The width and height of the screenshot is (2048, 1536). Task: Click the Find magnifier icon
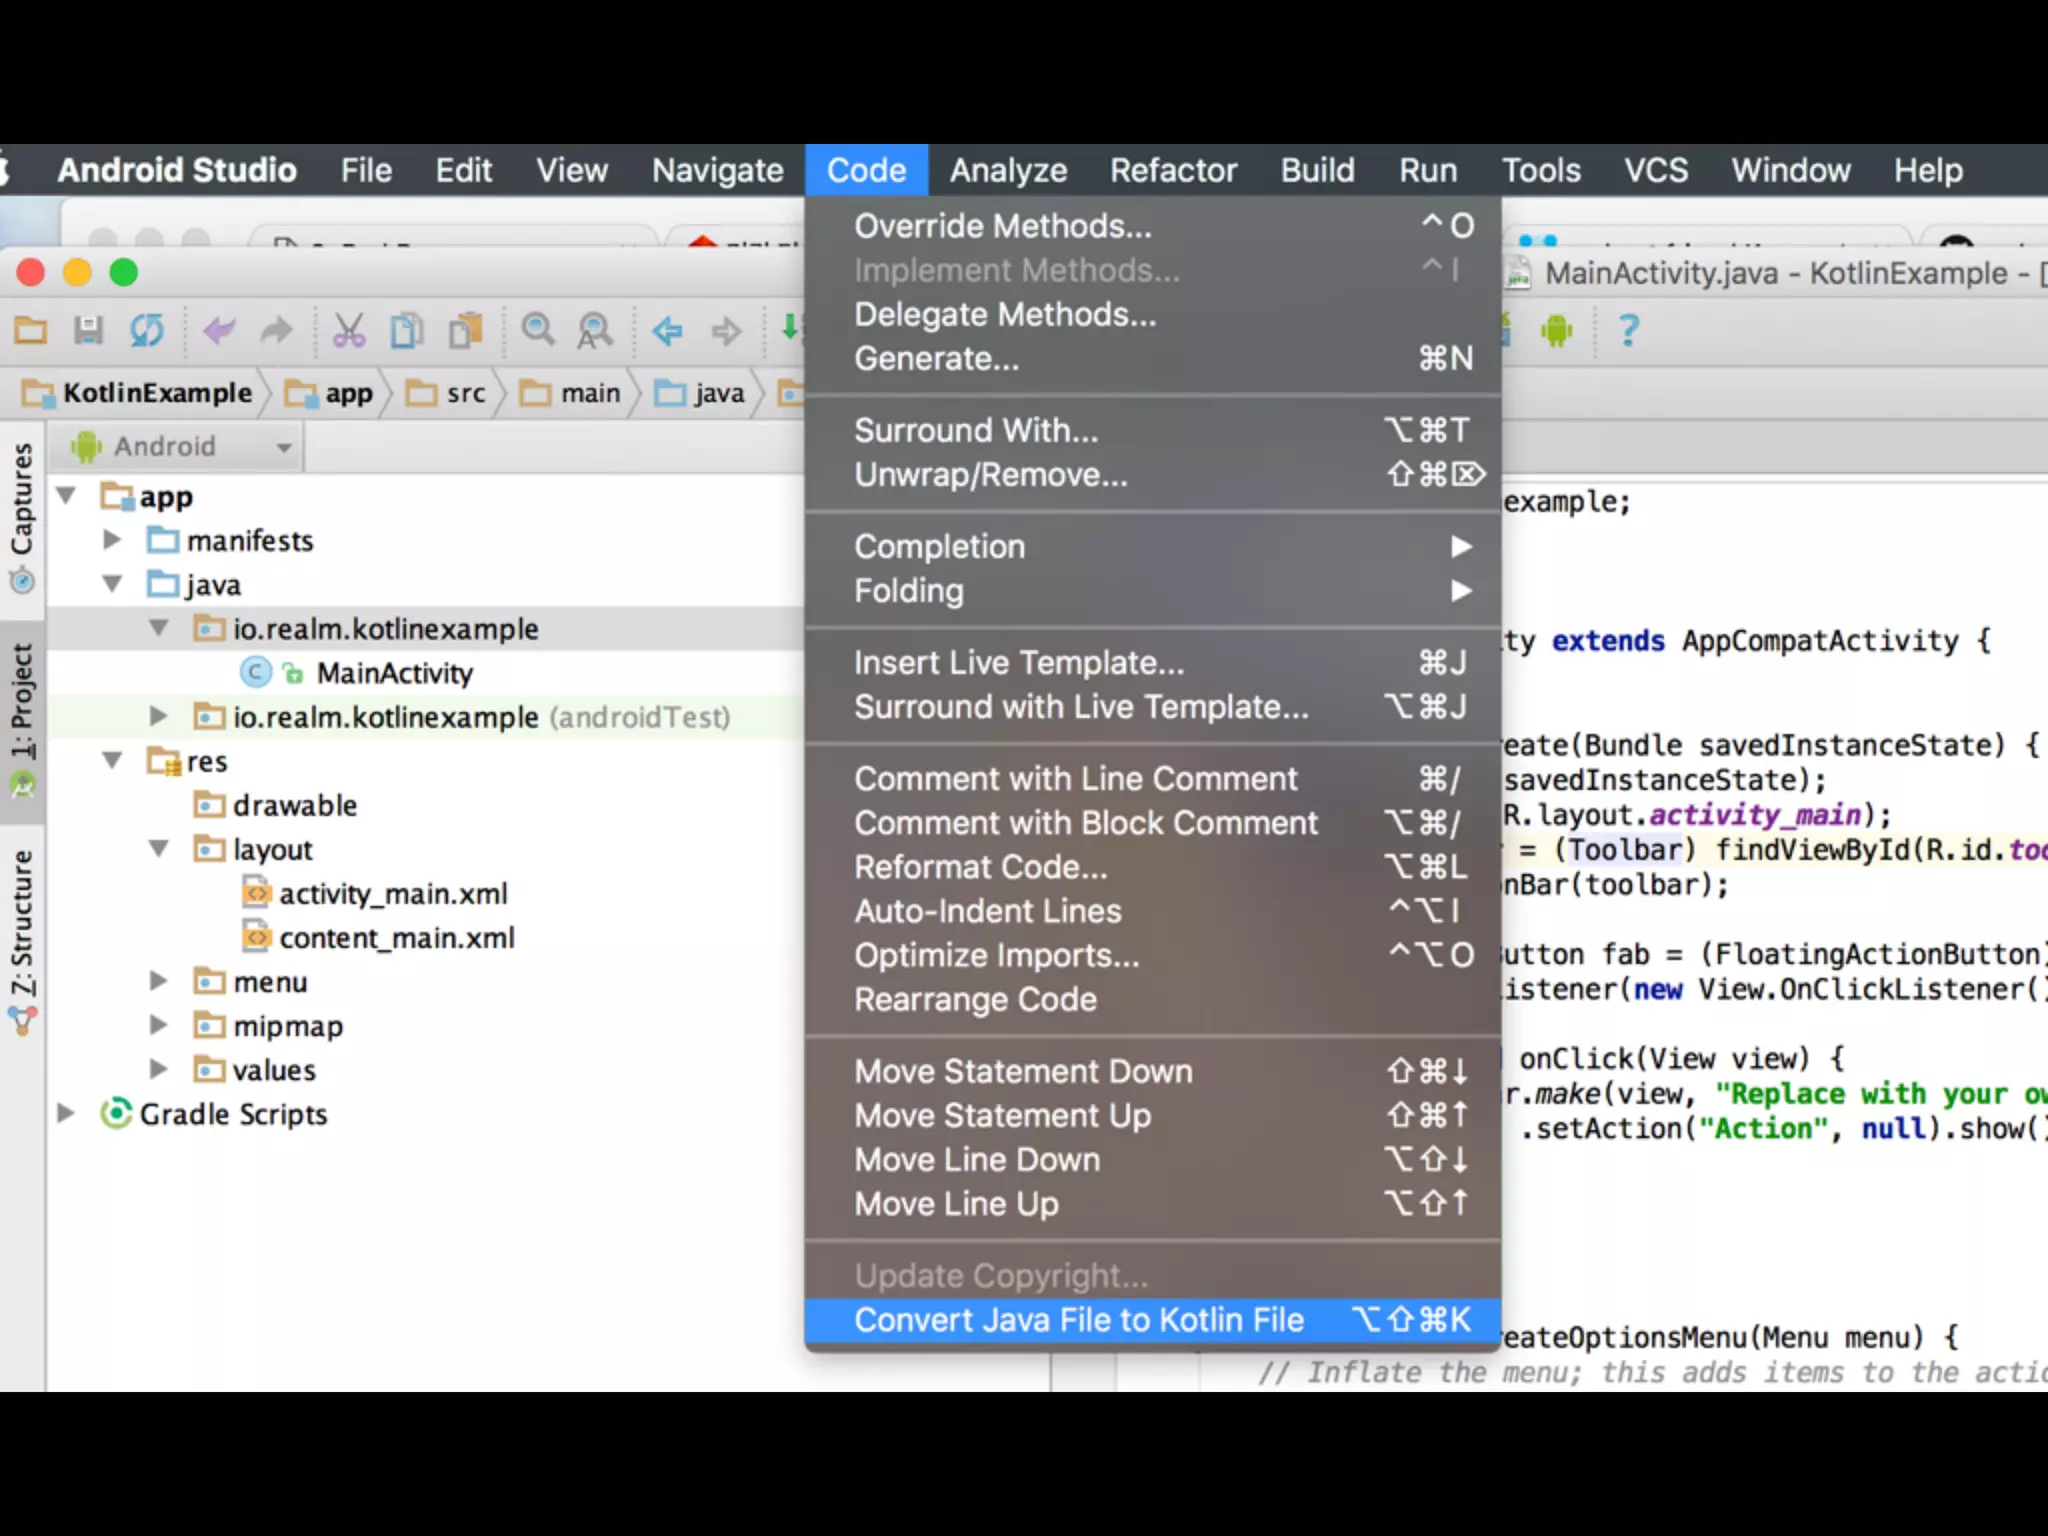[x=538, y=330]
